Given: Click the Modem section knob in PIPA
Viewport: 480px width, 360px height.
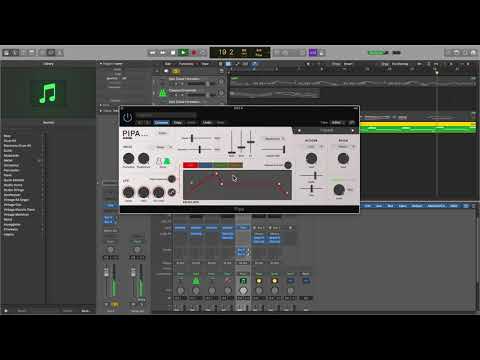Looking at the screenshot, I should 311,158.
